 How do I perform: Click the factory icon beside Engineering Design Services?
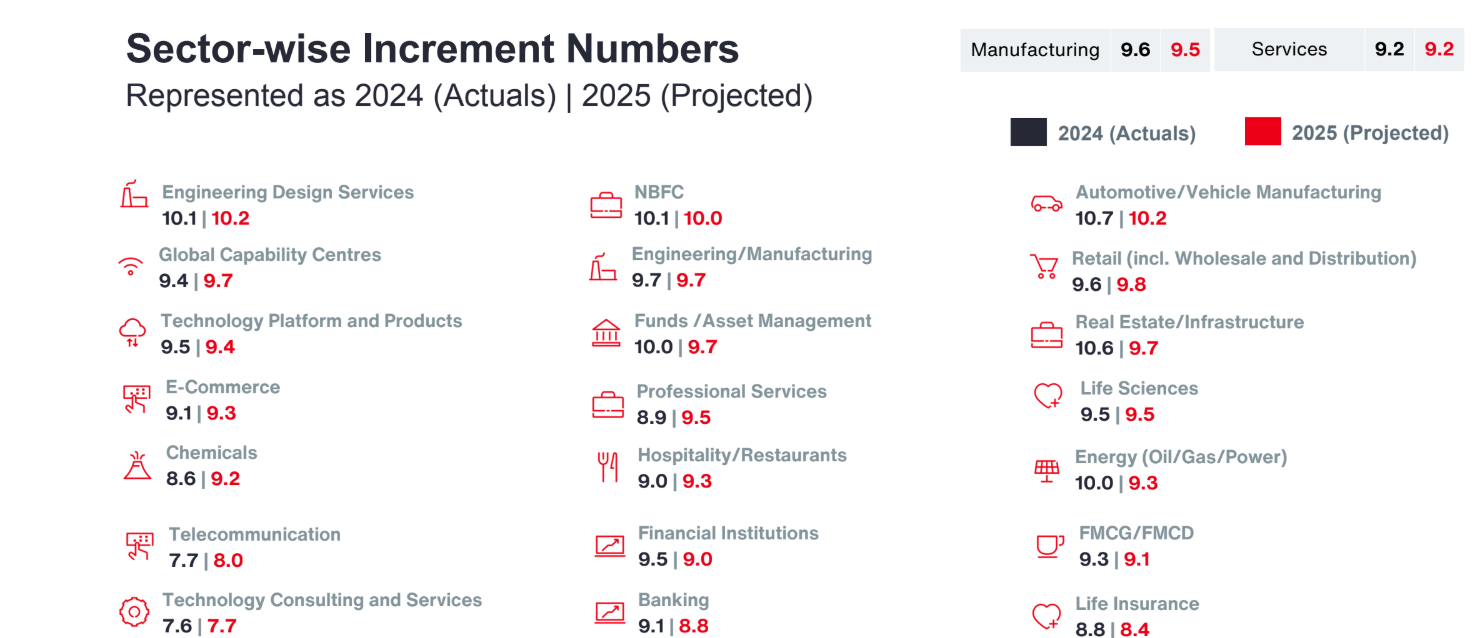(x=134, y=194)
